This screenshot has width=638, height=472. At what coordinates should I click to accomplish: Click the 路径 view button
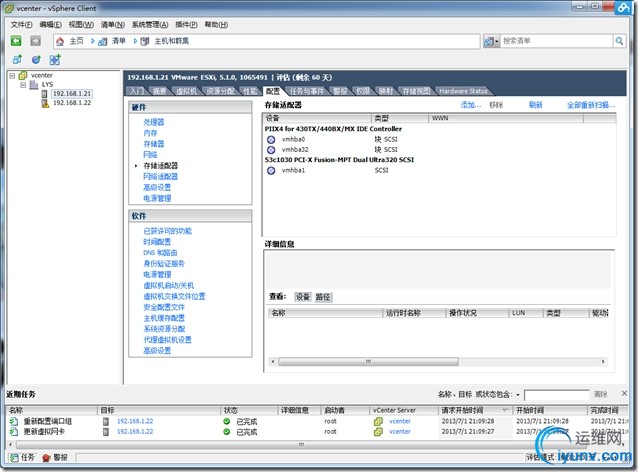(323, 297)
